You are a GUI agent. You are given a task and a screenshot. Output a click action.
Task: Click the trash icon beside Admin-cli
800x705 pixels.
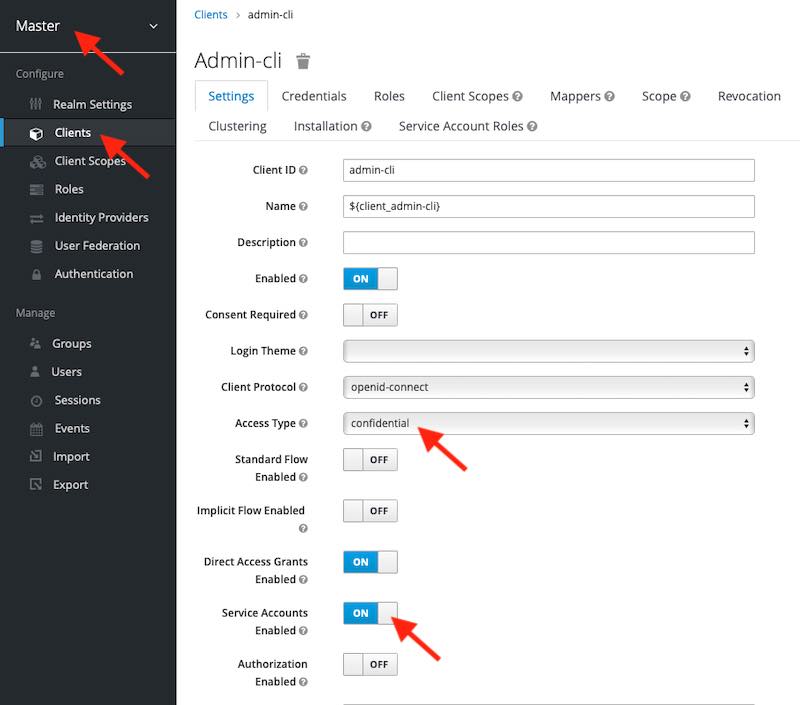(303, 61)
